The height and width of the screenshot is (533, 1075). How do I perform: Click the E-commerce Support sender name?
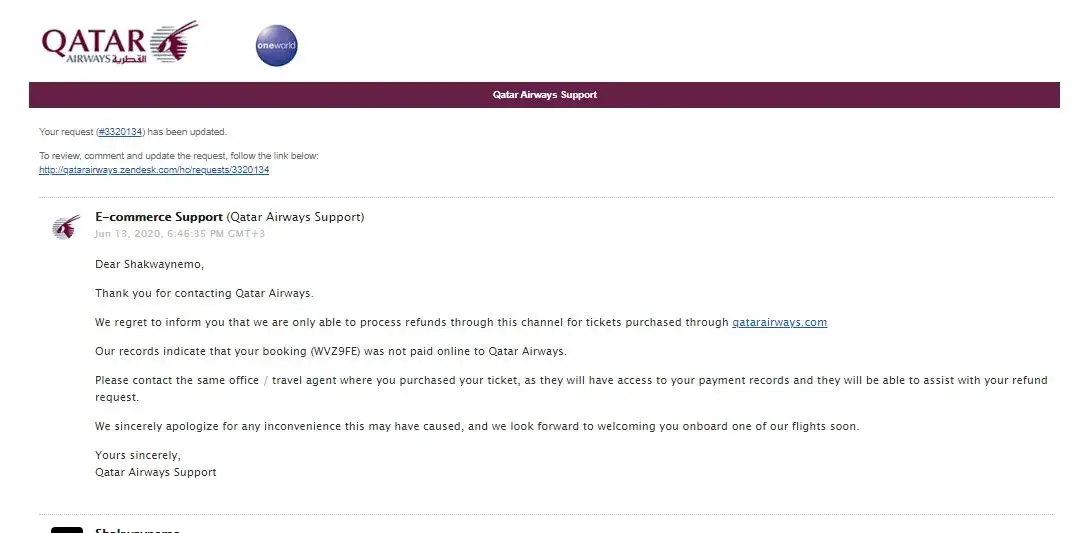159,217
